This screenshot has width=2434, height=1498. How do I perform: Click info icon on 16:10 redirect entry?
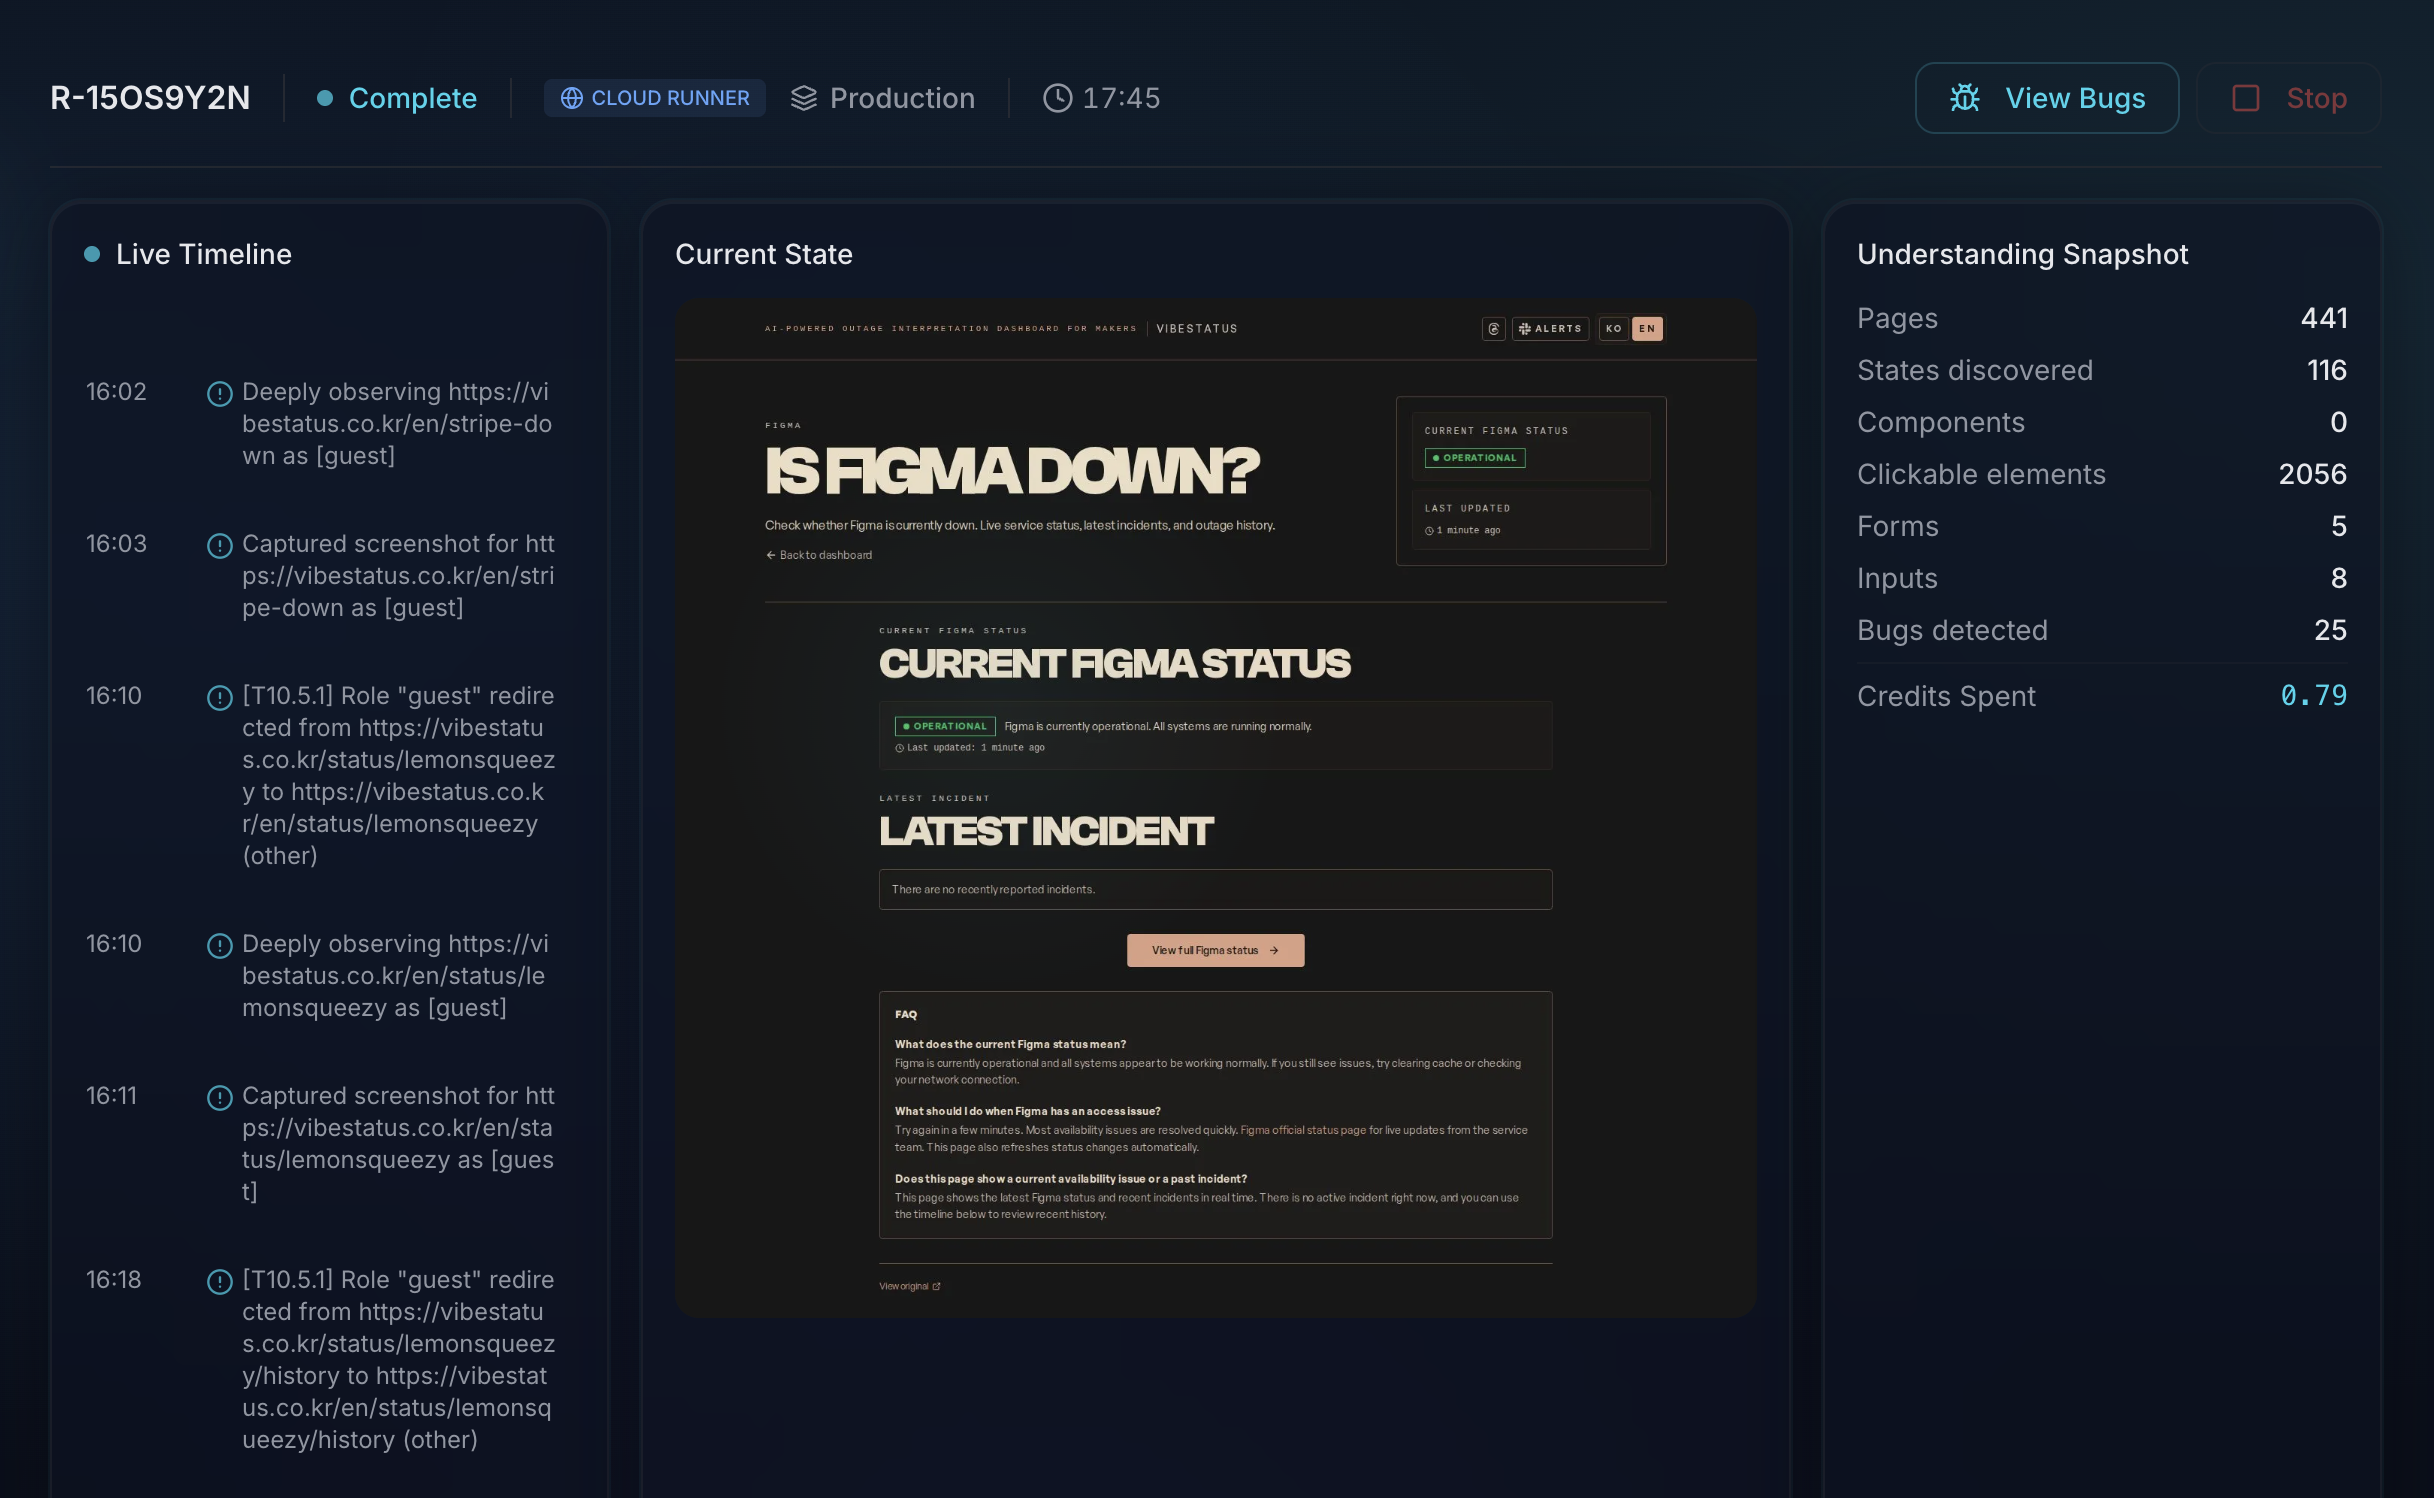219,697
